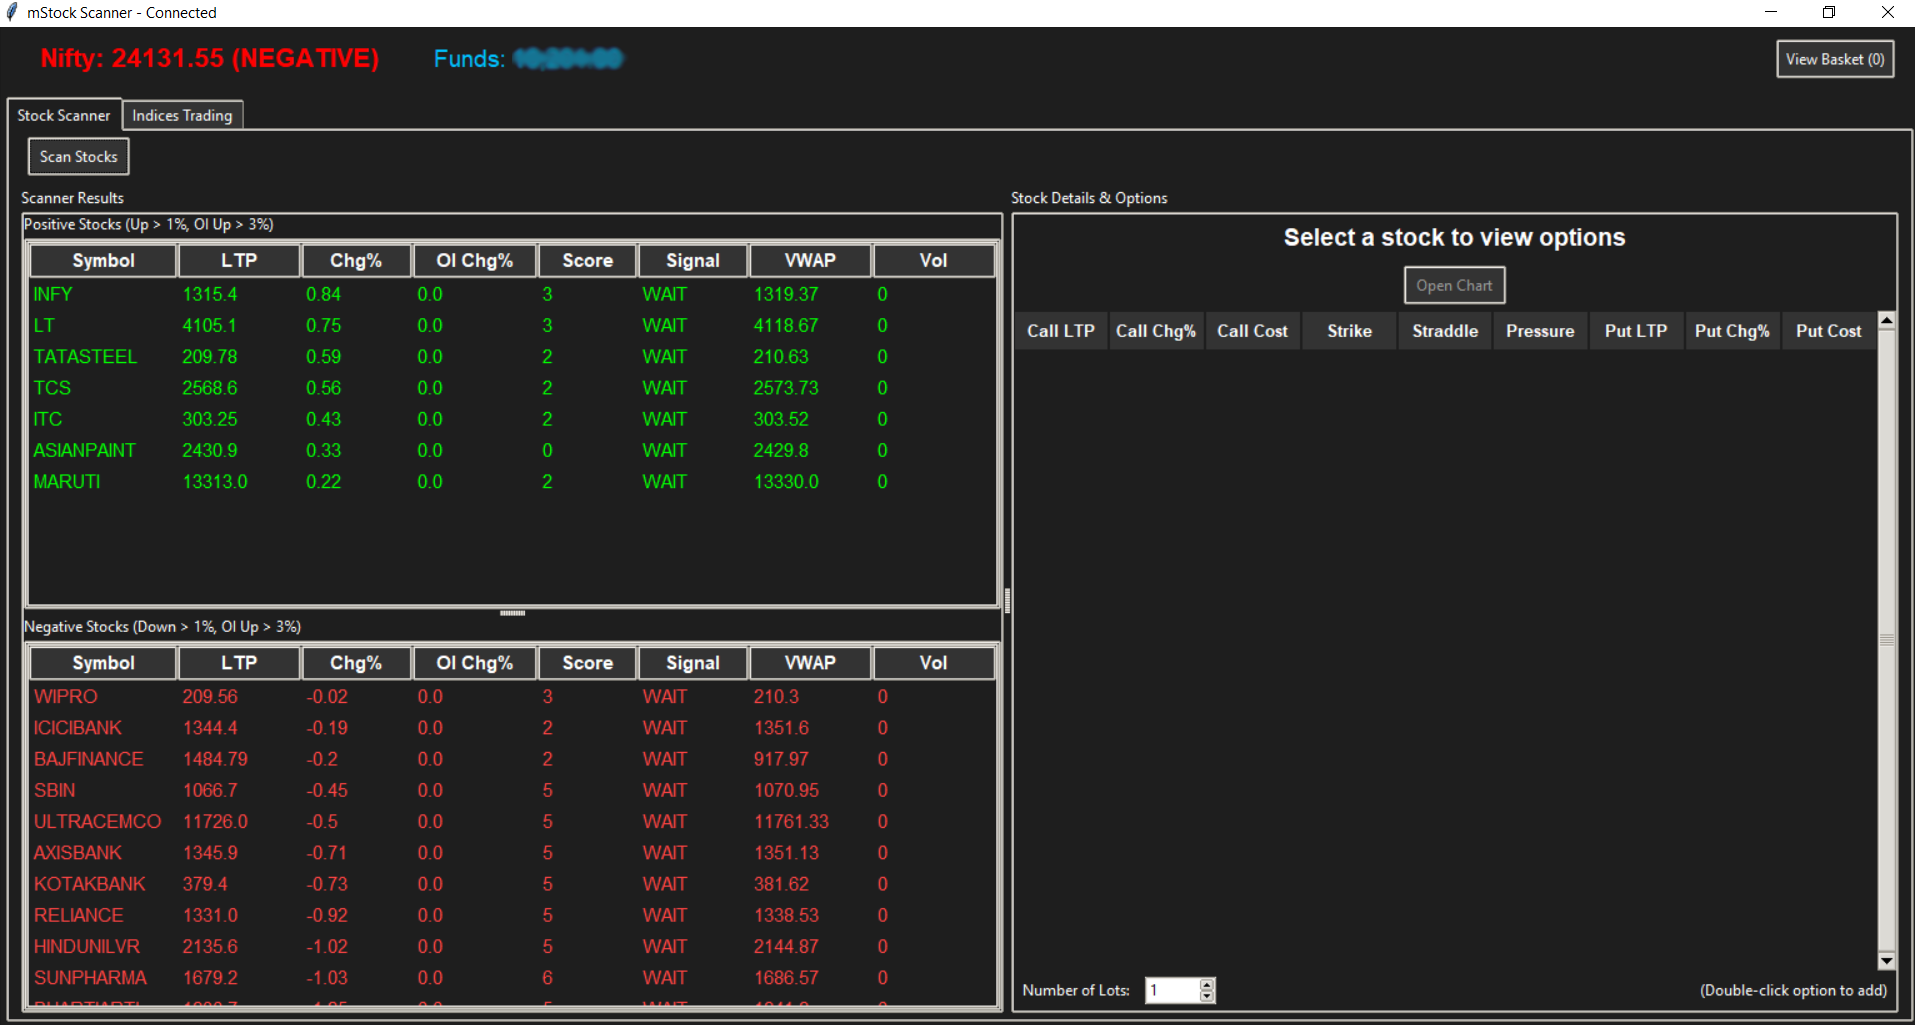Image resolution: width=1915 pixels, height=1025 pixels.
Task: Open the View Basket button
Action: (x=1834, y=59)
